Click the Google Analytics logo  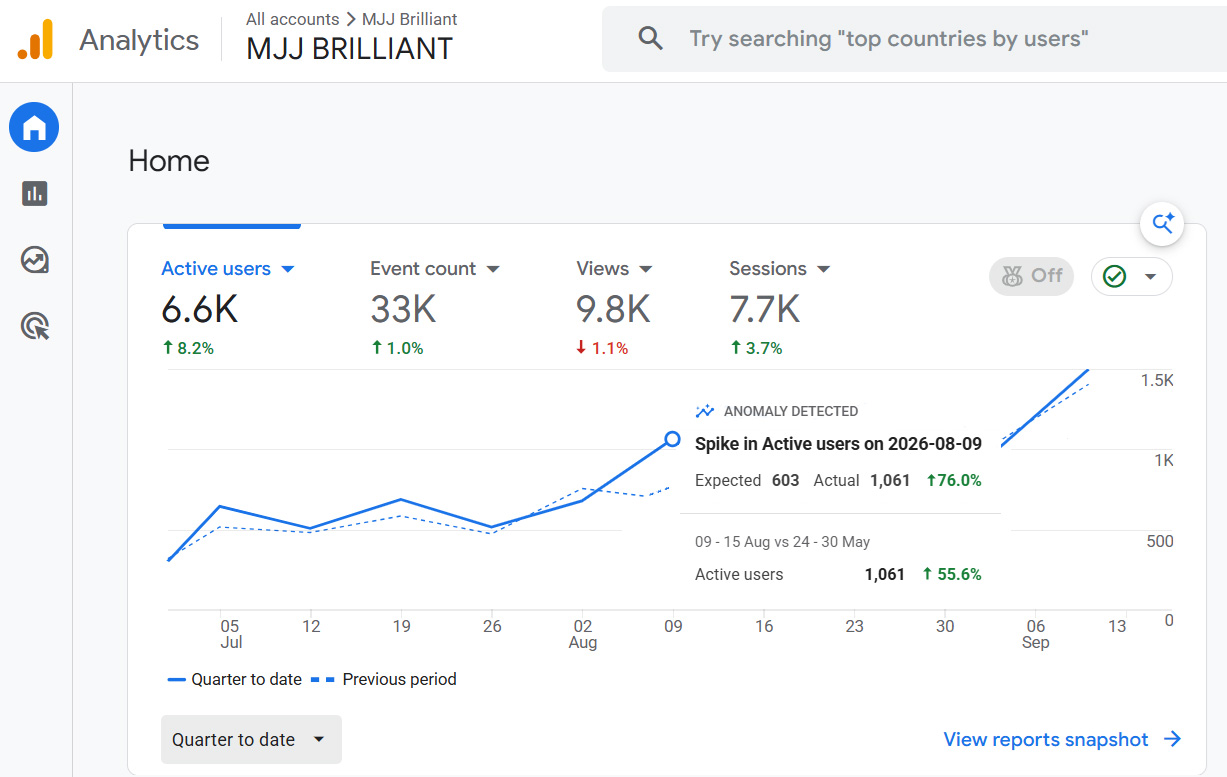[x=35, y=40]
